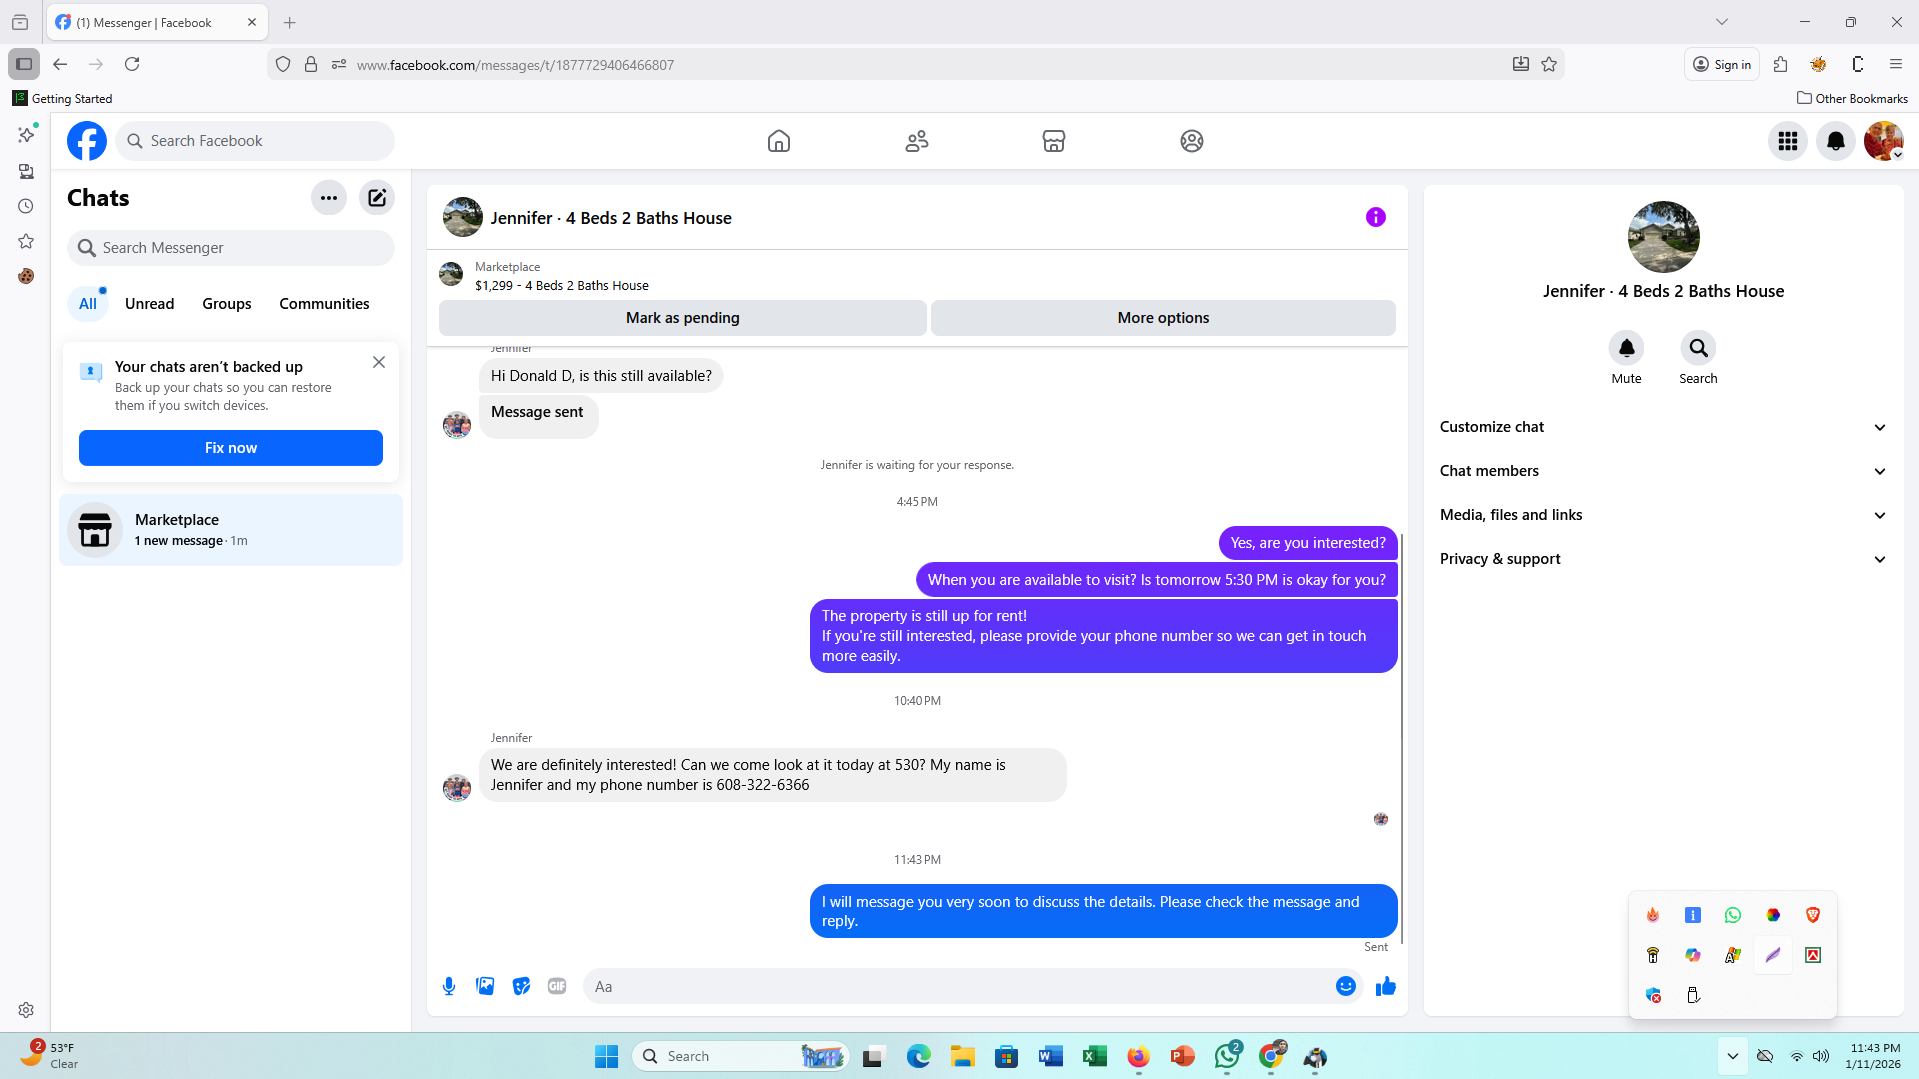This screenshot has width=1919, height=1079.
Task: Toggle the Firefox sidebar button
Action: 24,64
